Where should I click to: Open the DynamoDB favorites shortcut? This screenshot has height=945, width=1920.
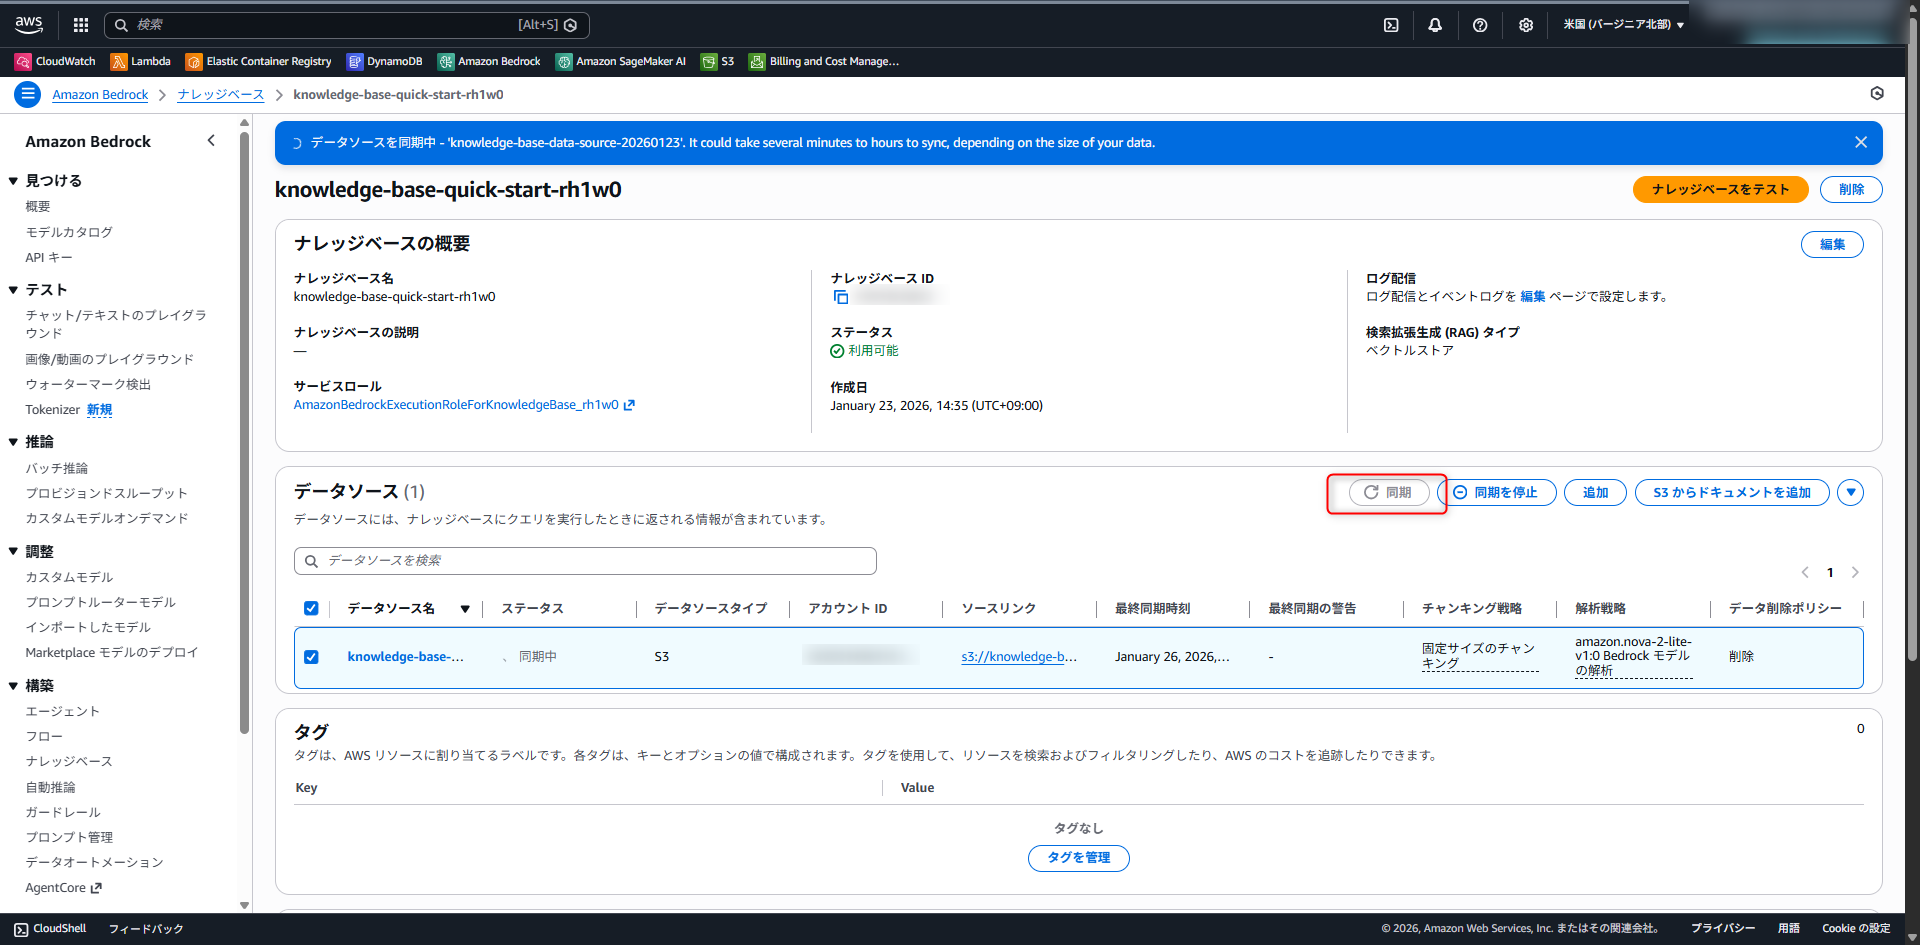[x=384, y=61]
